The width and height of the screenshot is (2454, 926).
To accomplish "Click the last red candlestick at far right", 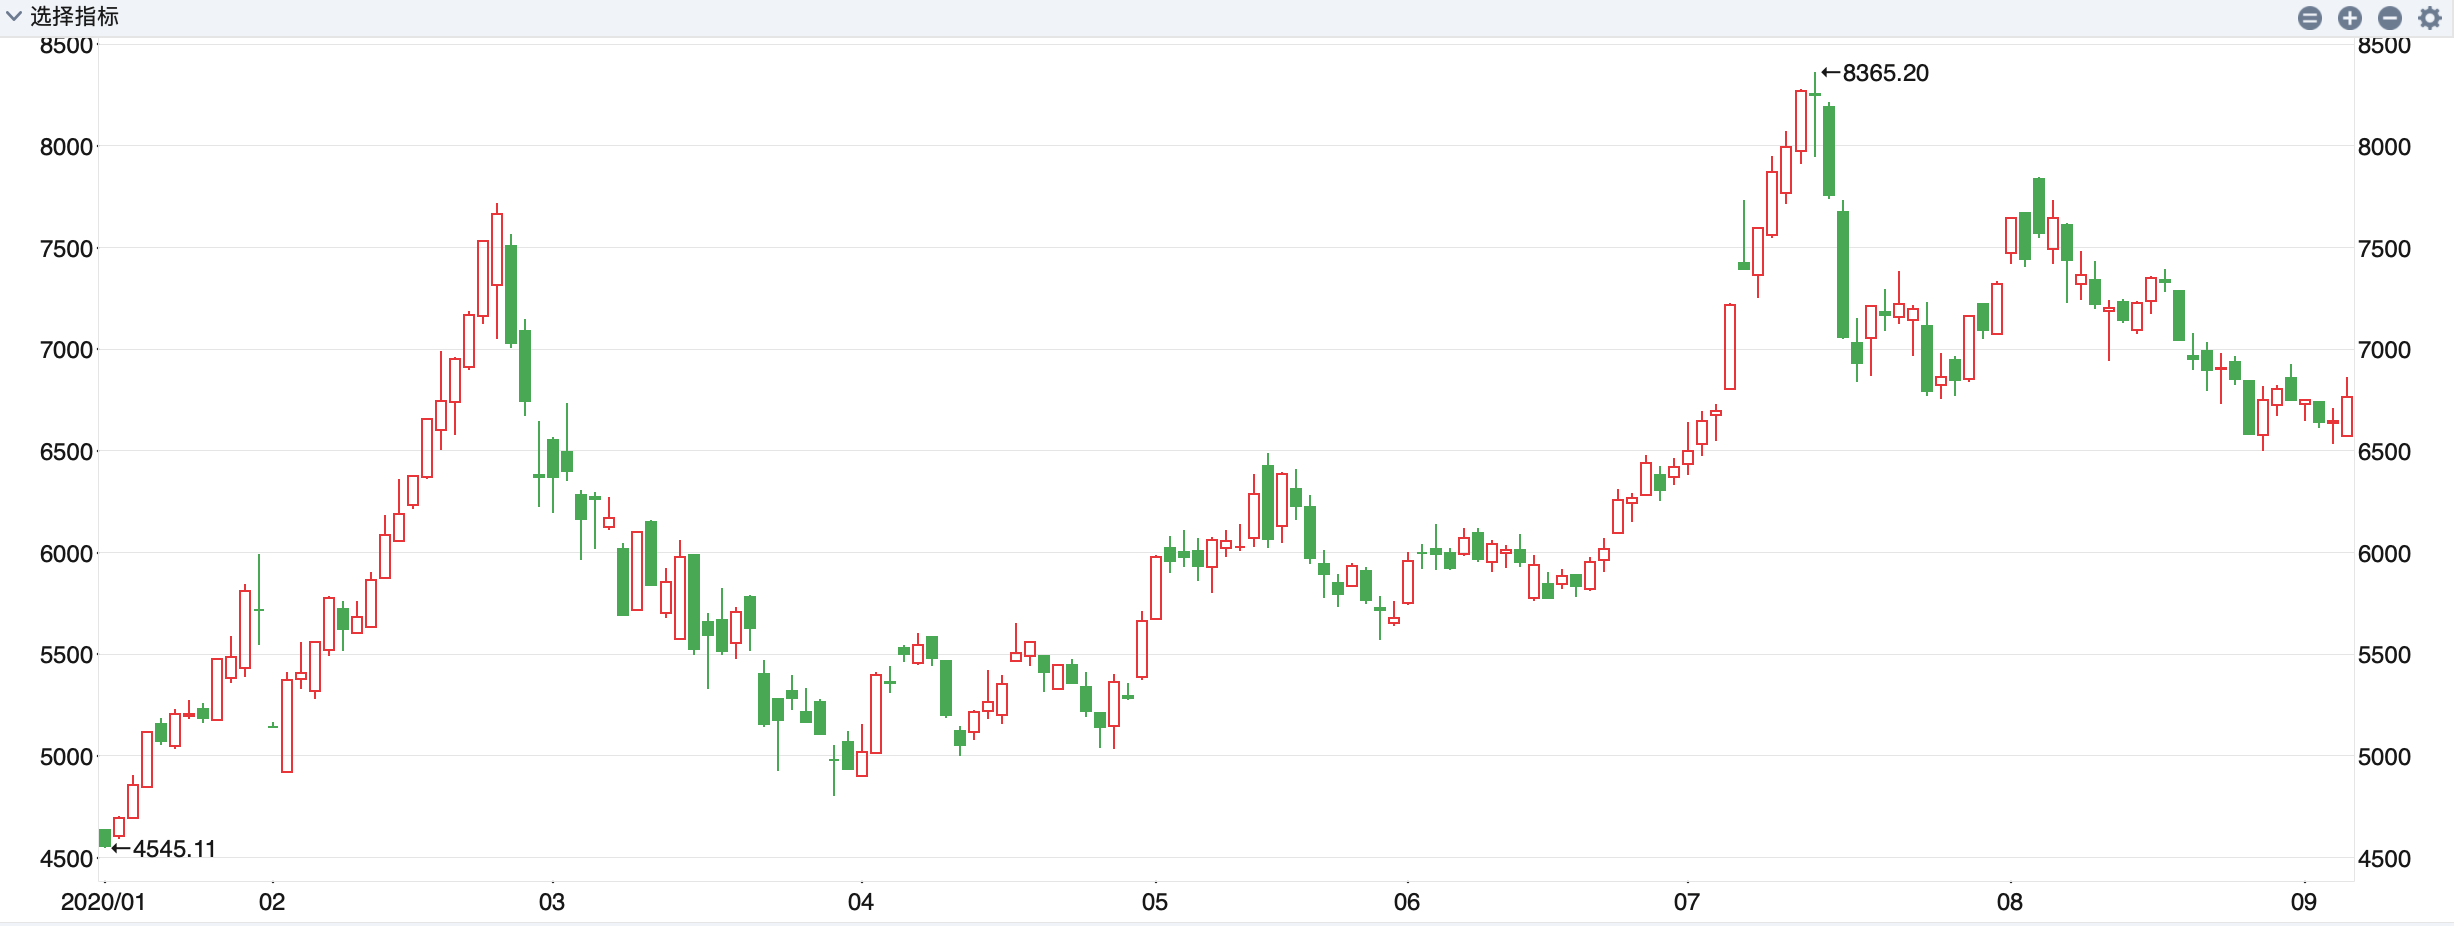I will click(x=2347, y=415).
